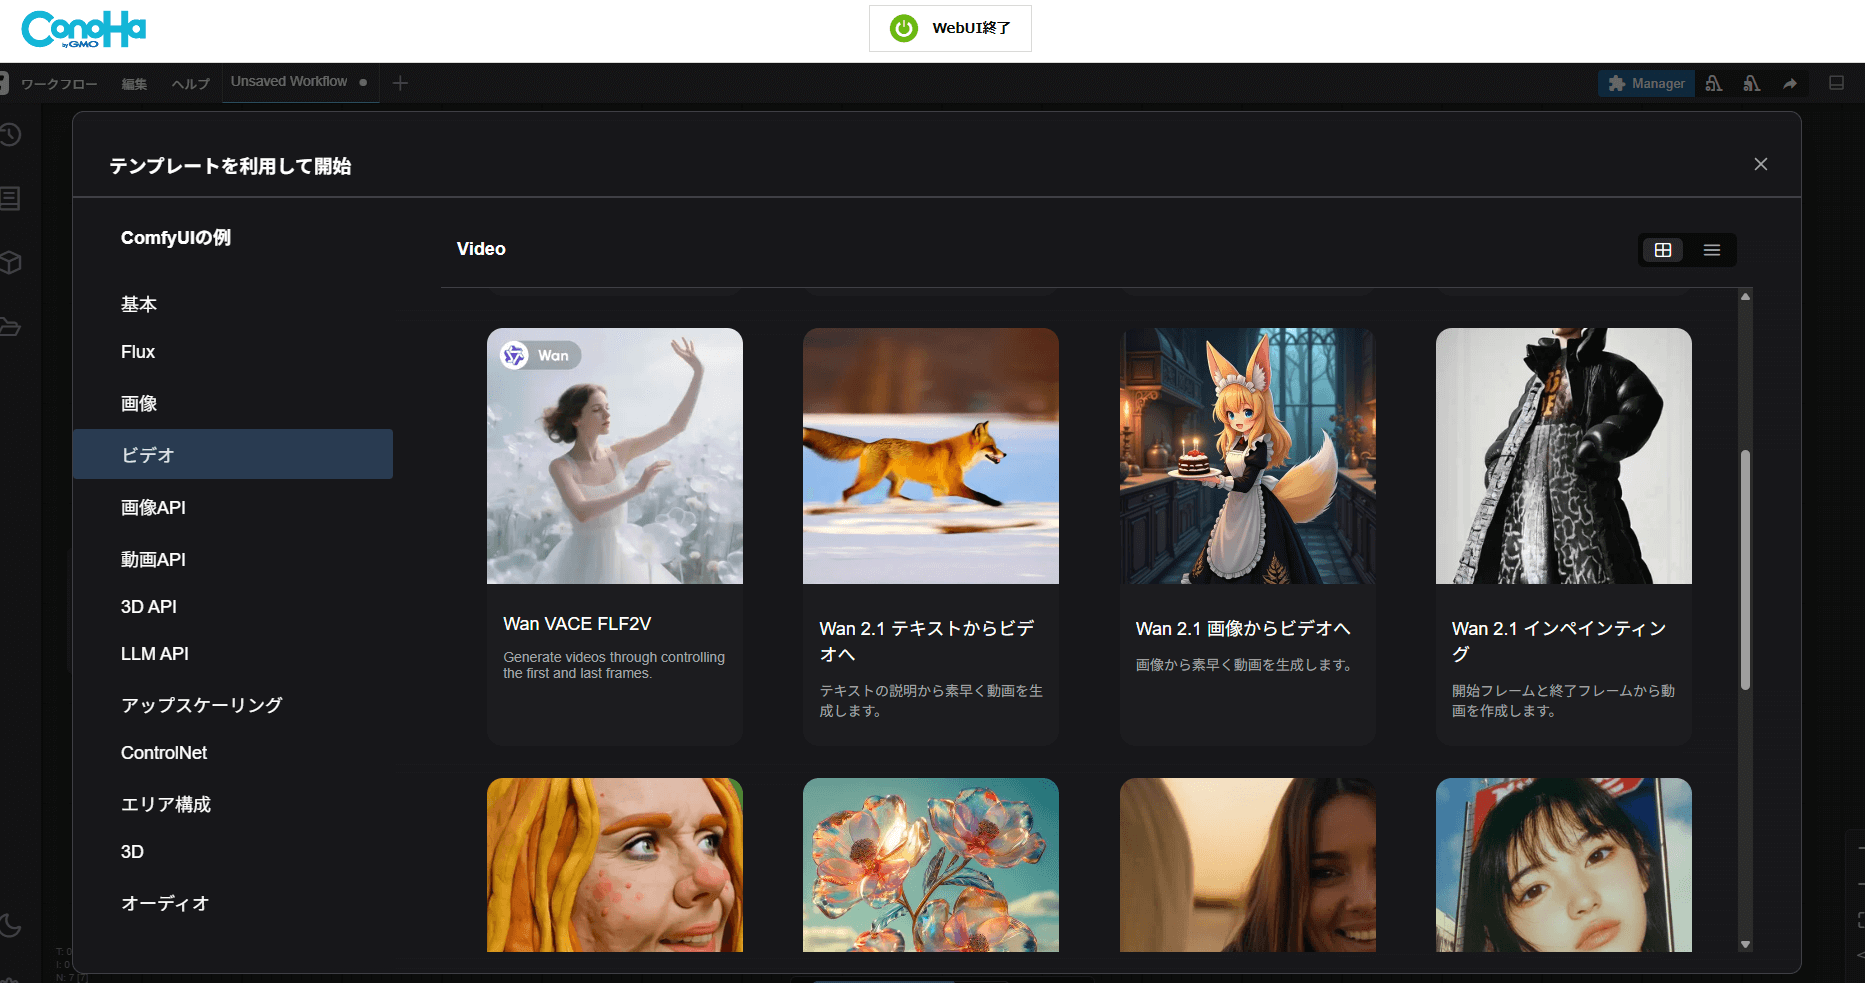Select the エリア構成 category

[232, 804]
